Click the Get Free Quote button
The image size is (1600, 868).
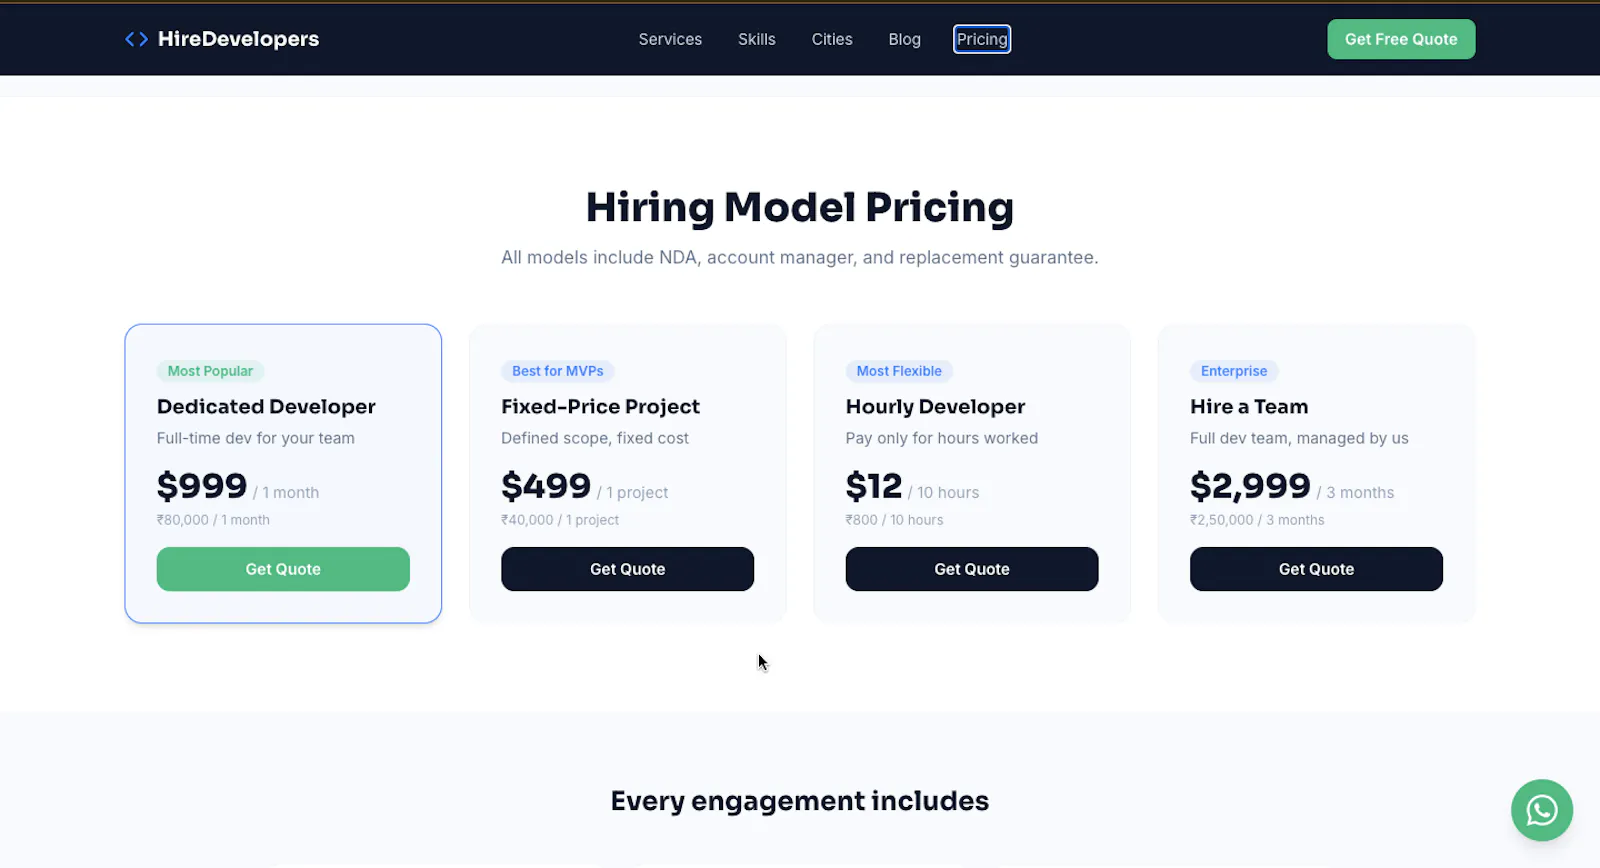pyautogui.click(x=1401, y=39)
